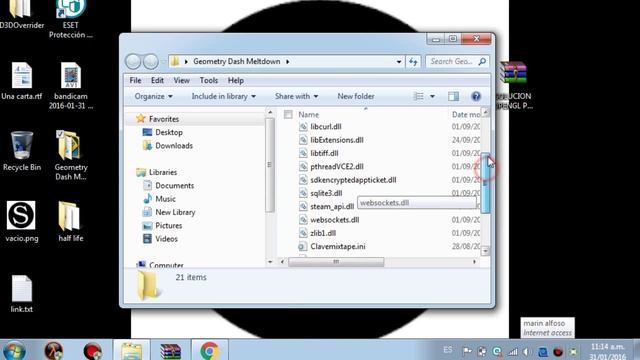Click the Change your view icon
Screen dimensions: 640x360
tap(418, 96)
